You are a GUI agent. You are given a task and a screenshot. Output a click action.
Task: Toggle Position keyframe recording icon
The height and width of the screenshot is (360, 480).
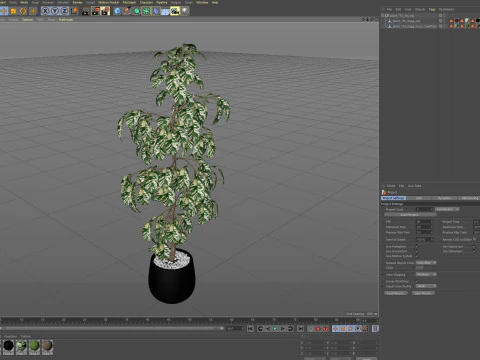pyautogui.click(x=335, y=329)
